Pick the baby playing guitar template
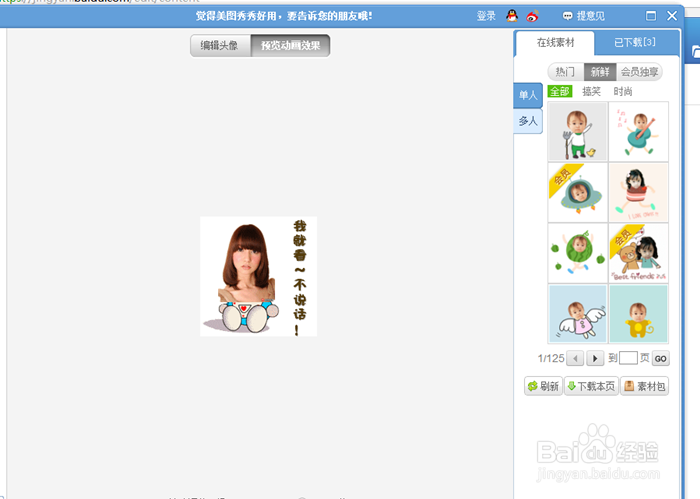700x499 pixels. pyautogui.click(x=639, y=132)
